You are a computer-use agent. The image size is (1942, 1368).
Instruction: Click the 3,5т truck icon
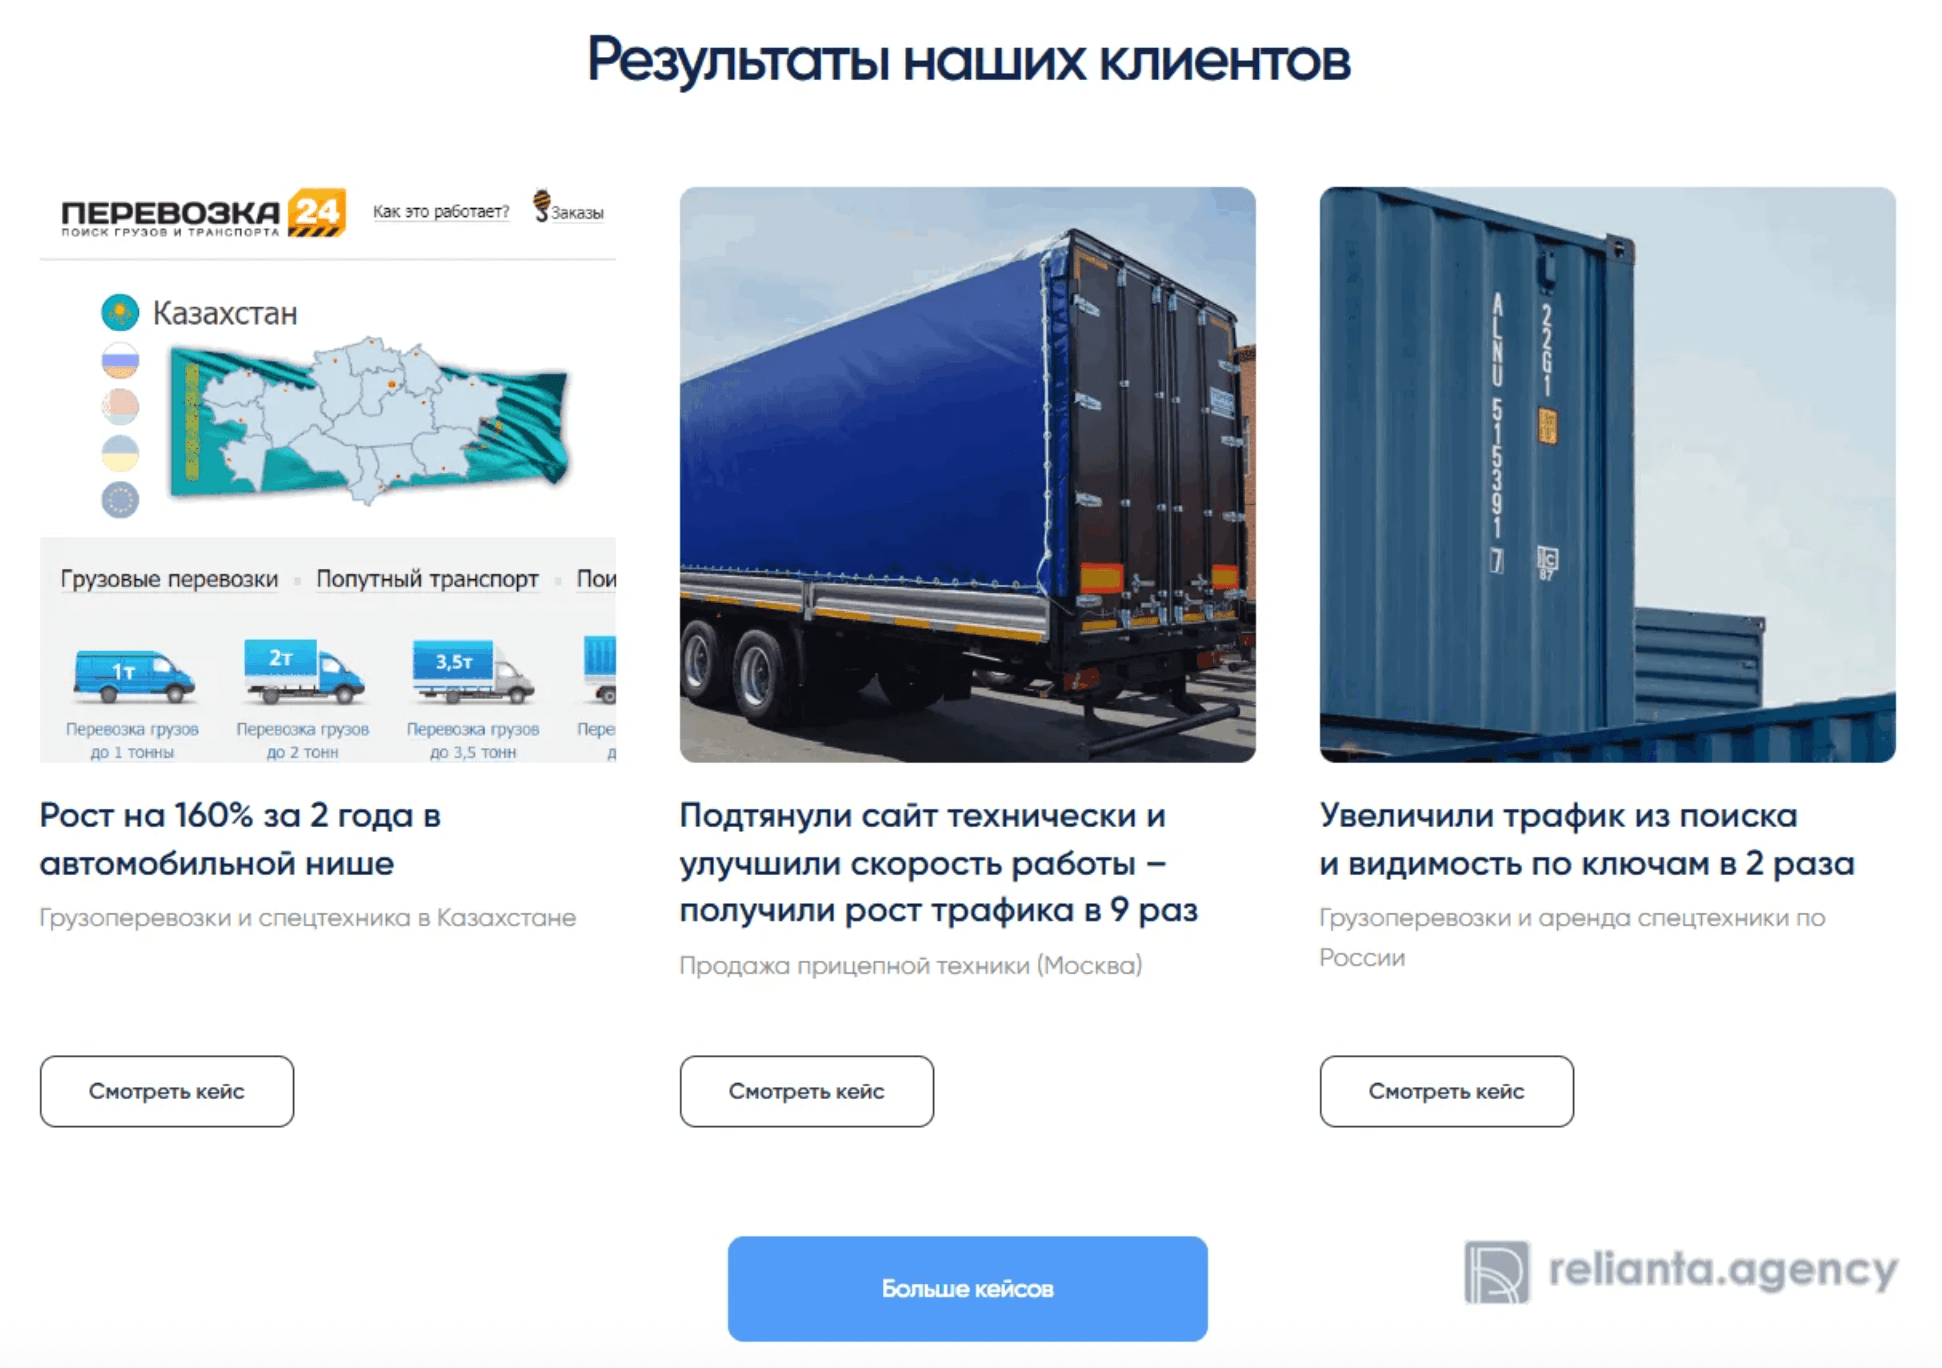[x=472, y=671]
